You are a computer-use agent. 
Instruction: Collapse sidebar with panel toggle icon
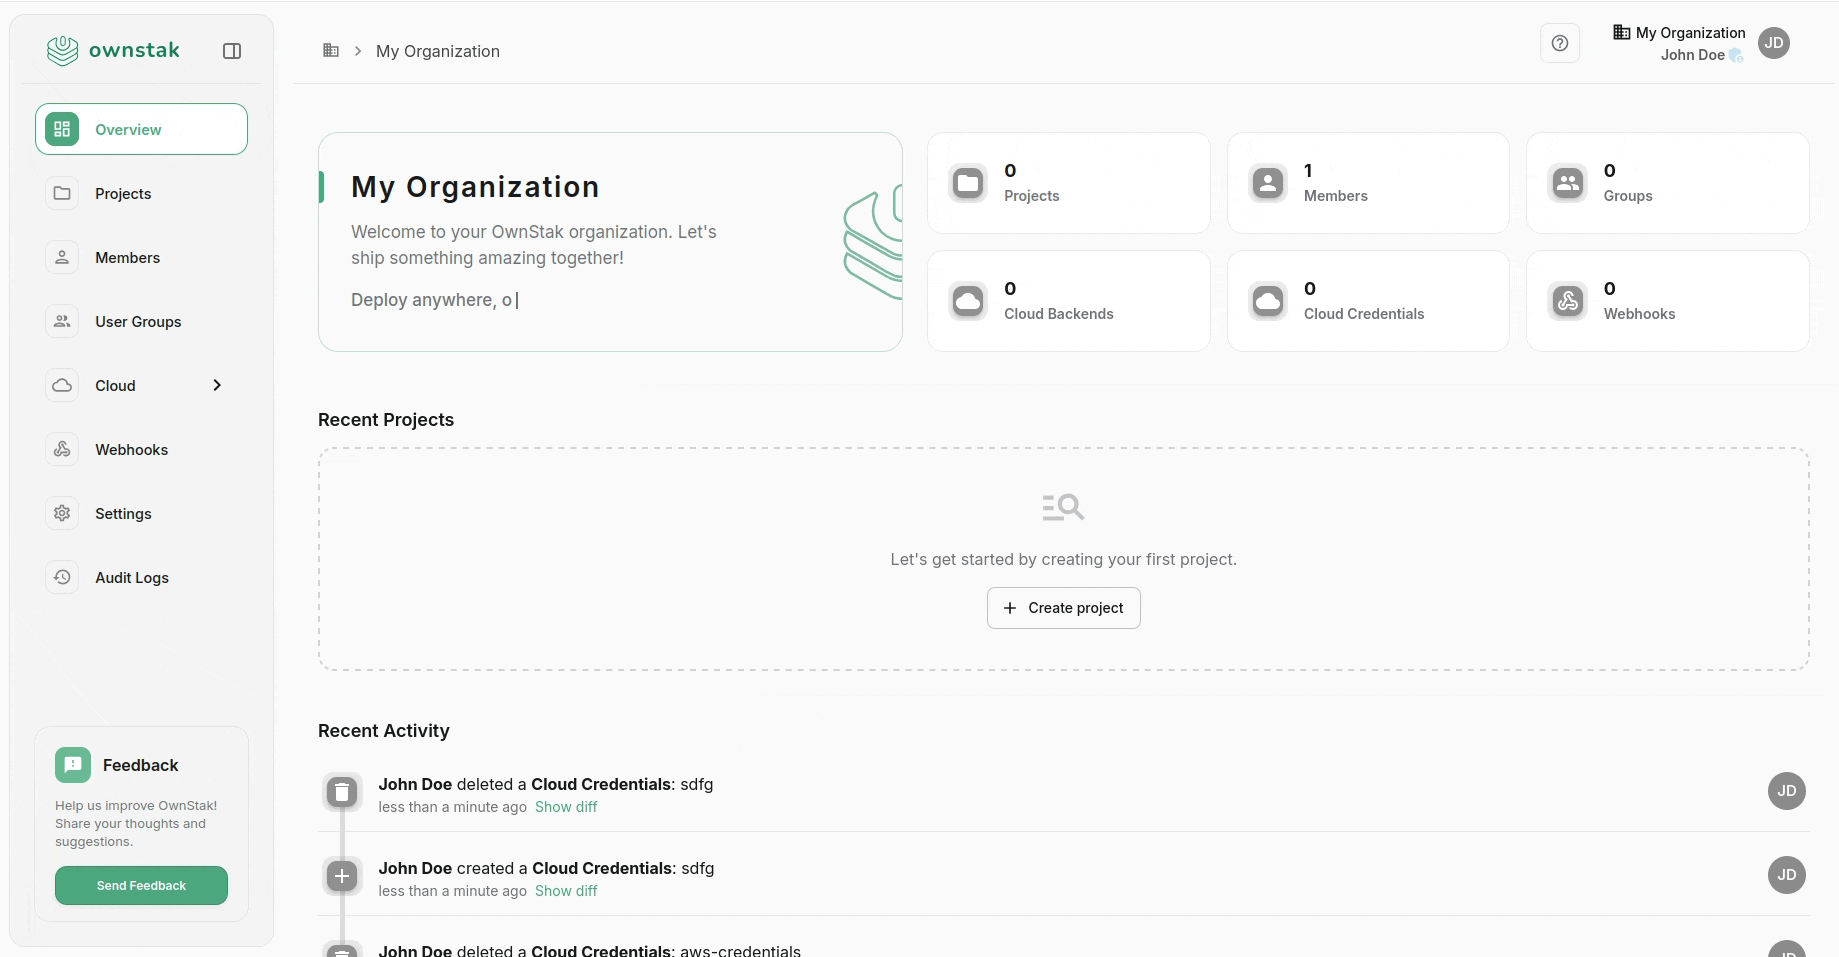click(232, 51)
